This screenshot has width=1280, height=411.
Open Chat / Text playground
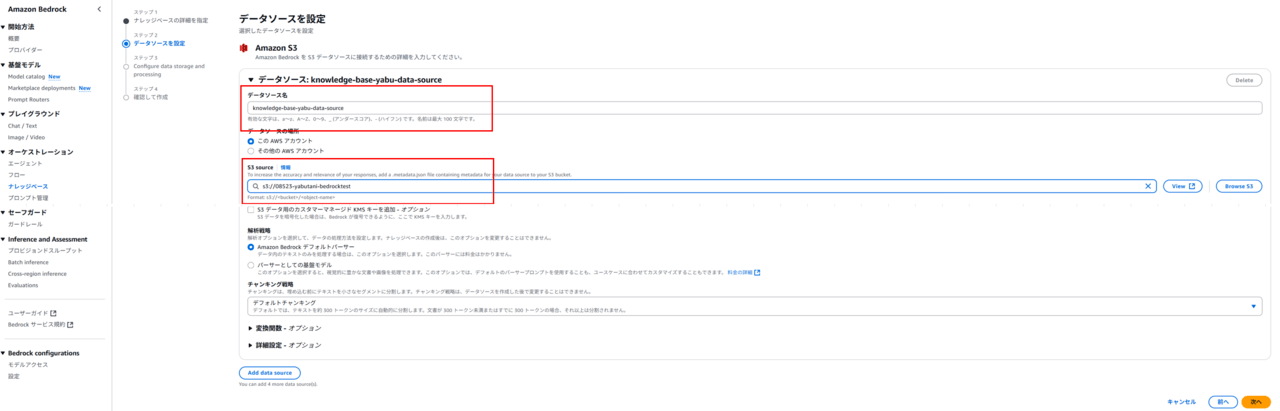pos(22,126)
